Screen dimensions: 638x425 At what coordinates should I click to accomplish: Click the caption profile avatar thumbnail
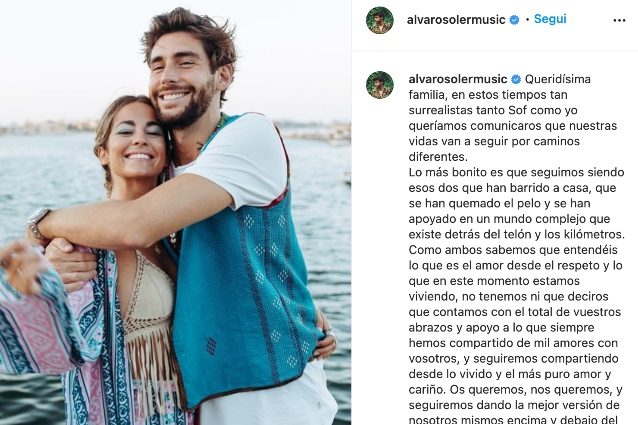tap(380, 85)
